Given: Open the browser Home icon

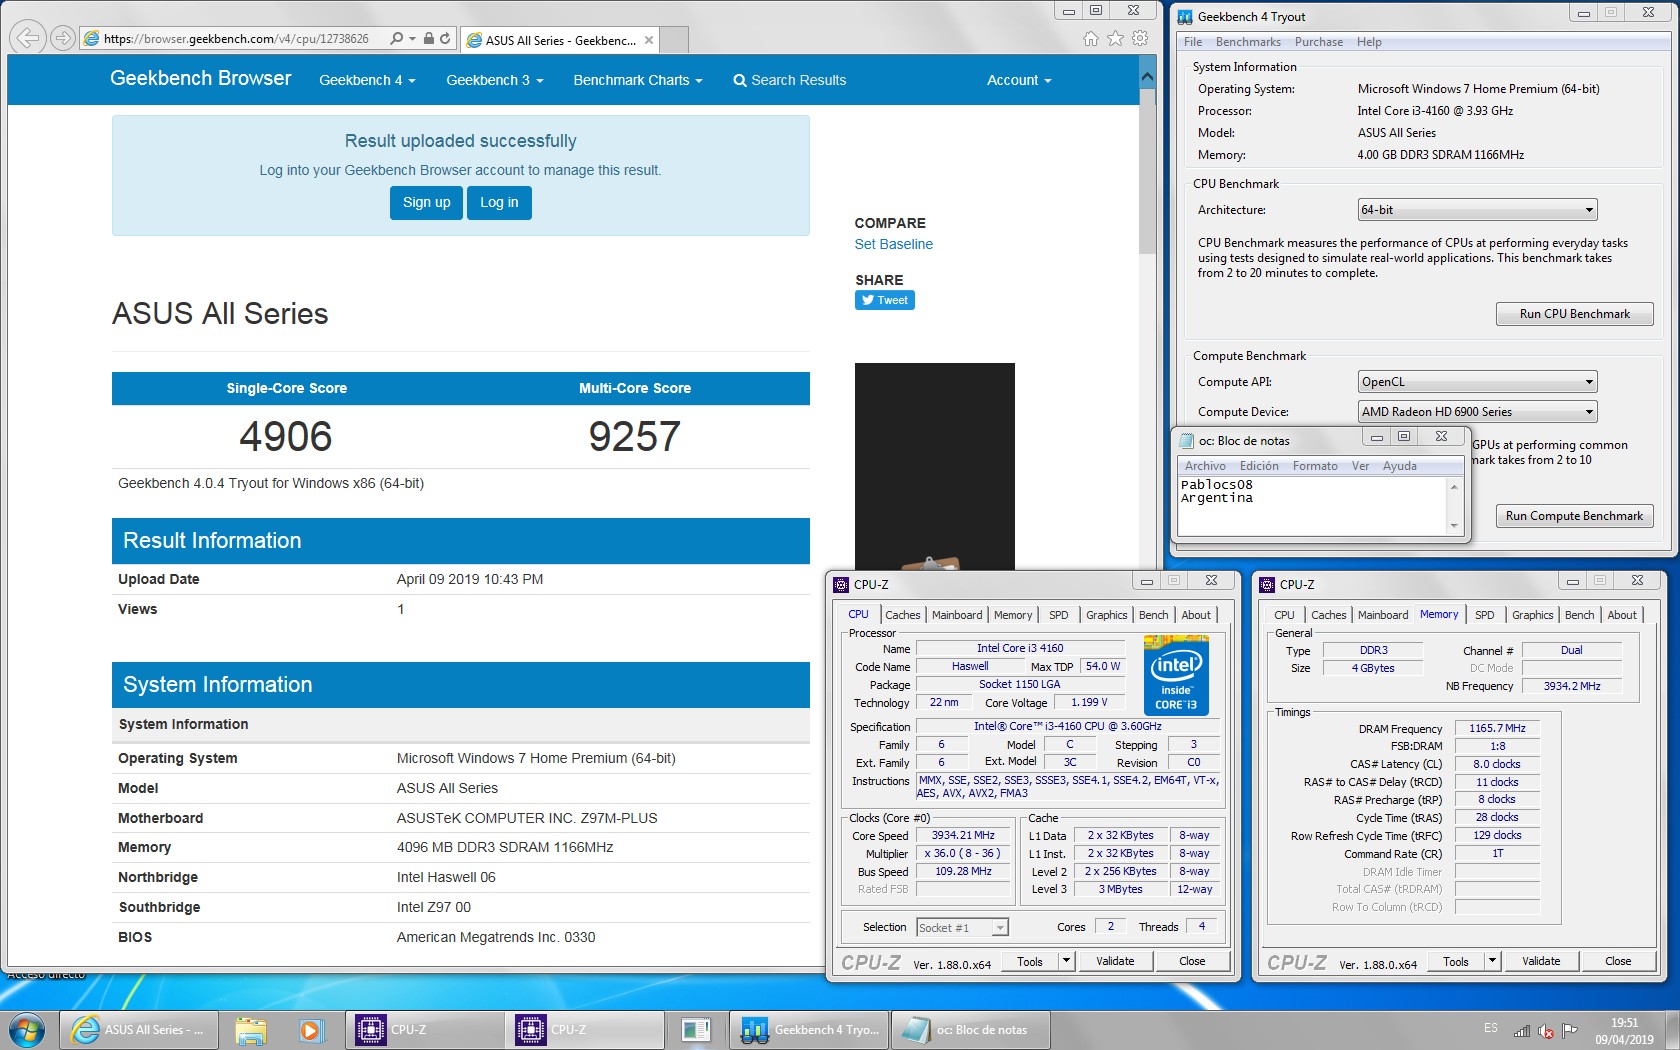Looking at the screenshot, I should coord(1091,39).
